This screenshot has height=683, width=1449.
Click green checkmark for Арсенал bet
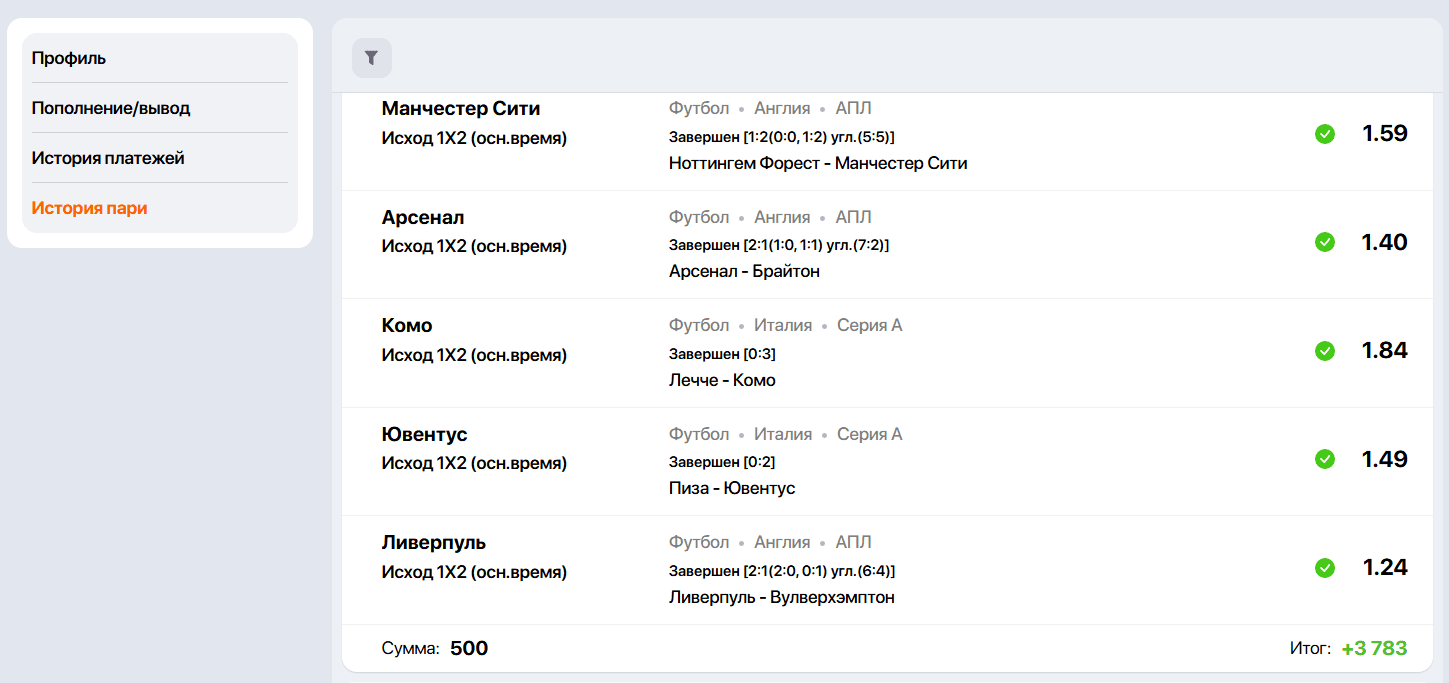(x=1325, y=242)
